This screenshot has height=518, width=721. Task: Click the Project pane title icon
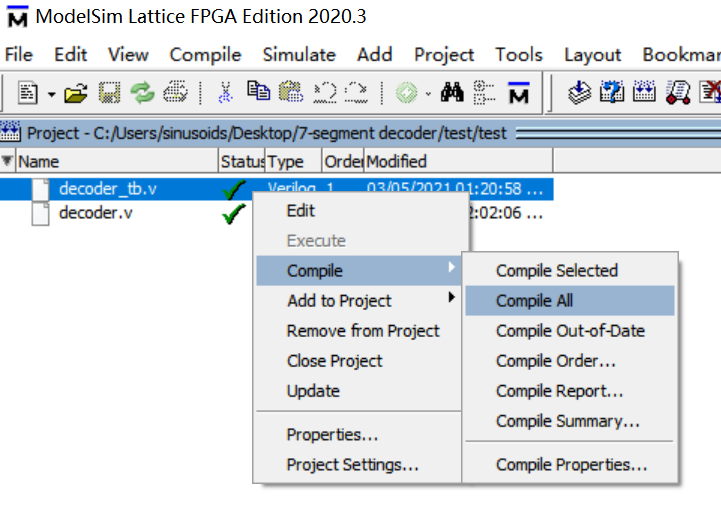10,132
